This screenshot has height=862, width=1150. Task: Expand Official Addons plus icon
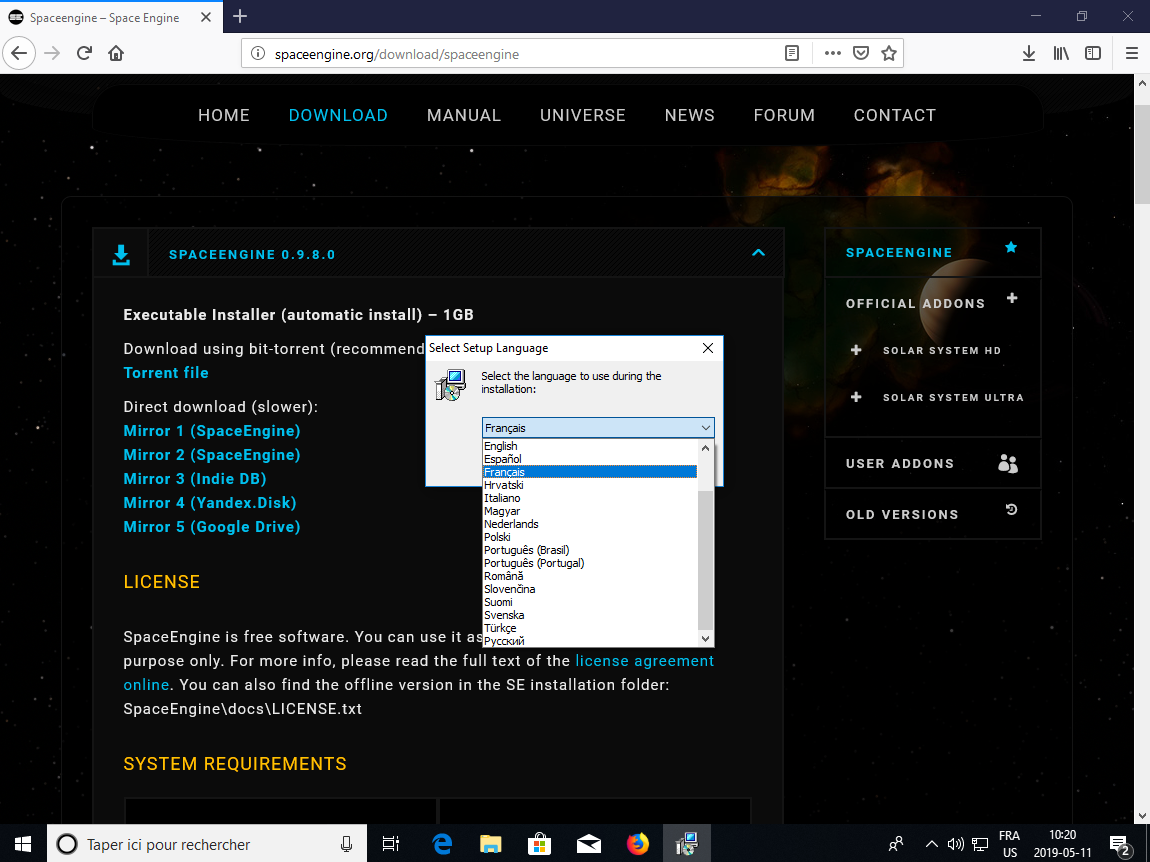tap(1012, 299)
